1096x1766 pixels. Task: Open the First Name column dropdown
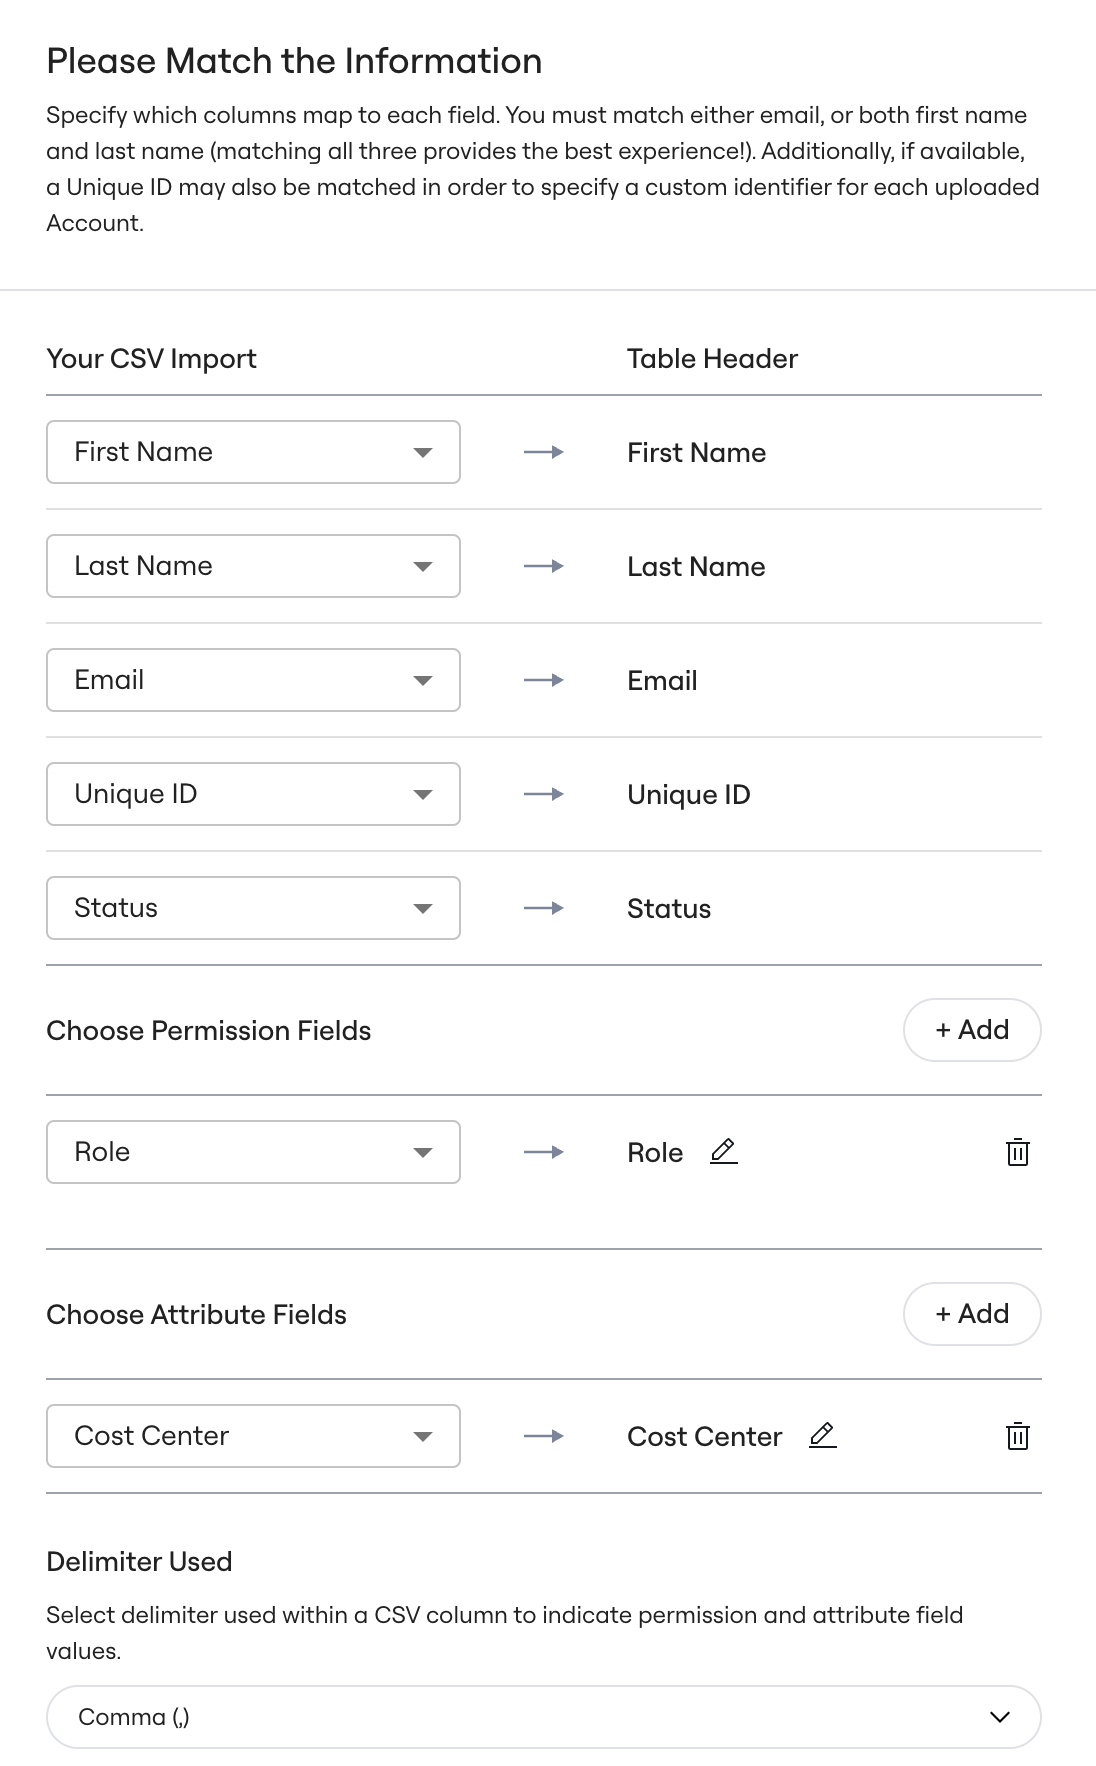(253, 452)
